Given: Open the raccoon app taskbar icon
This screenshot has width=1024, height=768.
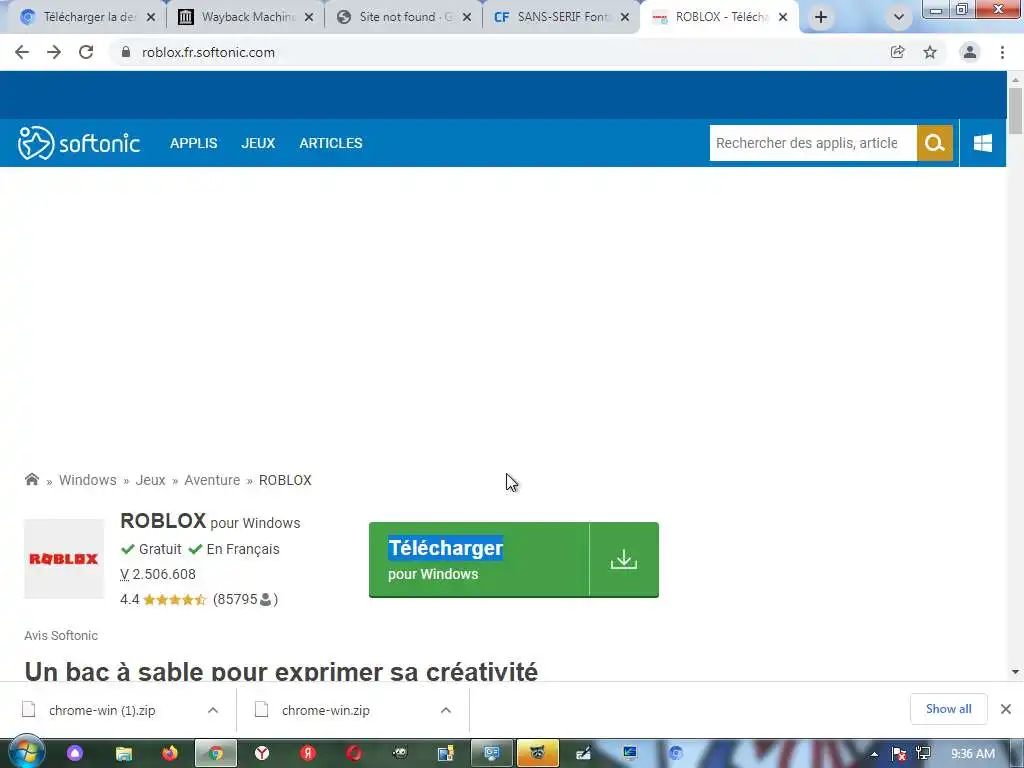Looking at the screenshot, I should (537, 754).
